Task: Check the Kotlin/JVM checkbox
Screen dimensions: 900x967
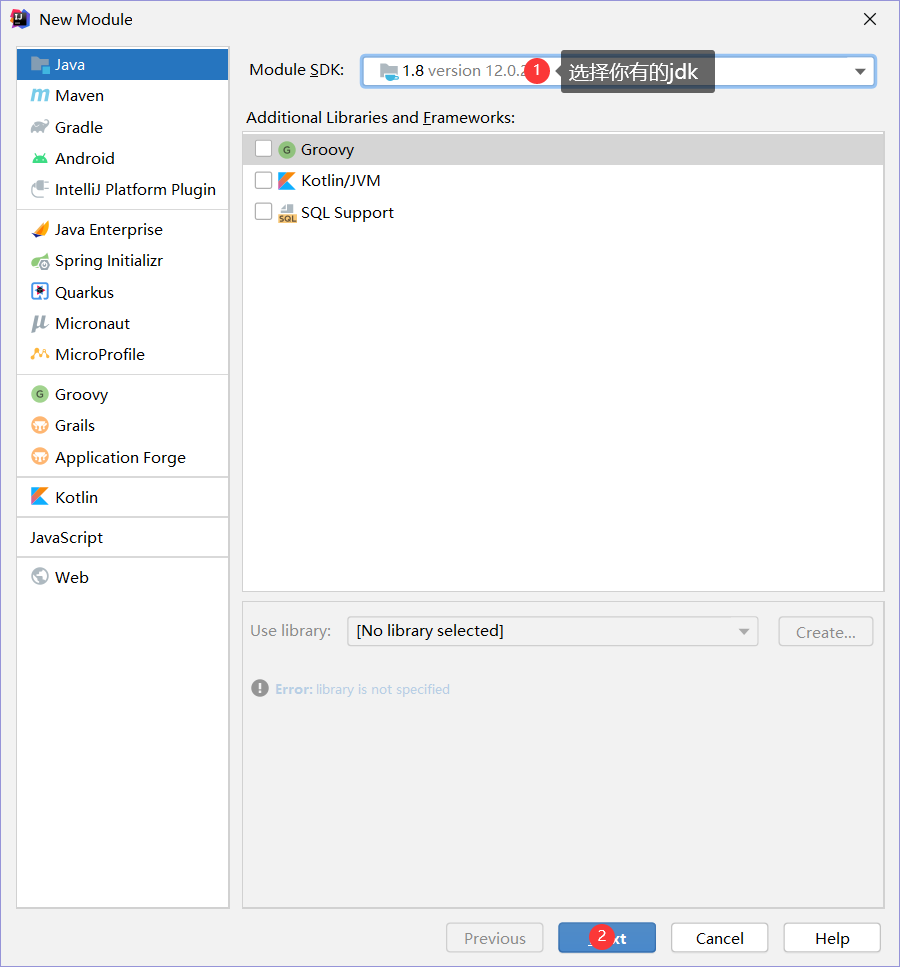Action: click(263, 180)
